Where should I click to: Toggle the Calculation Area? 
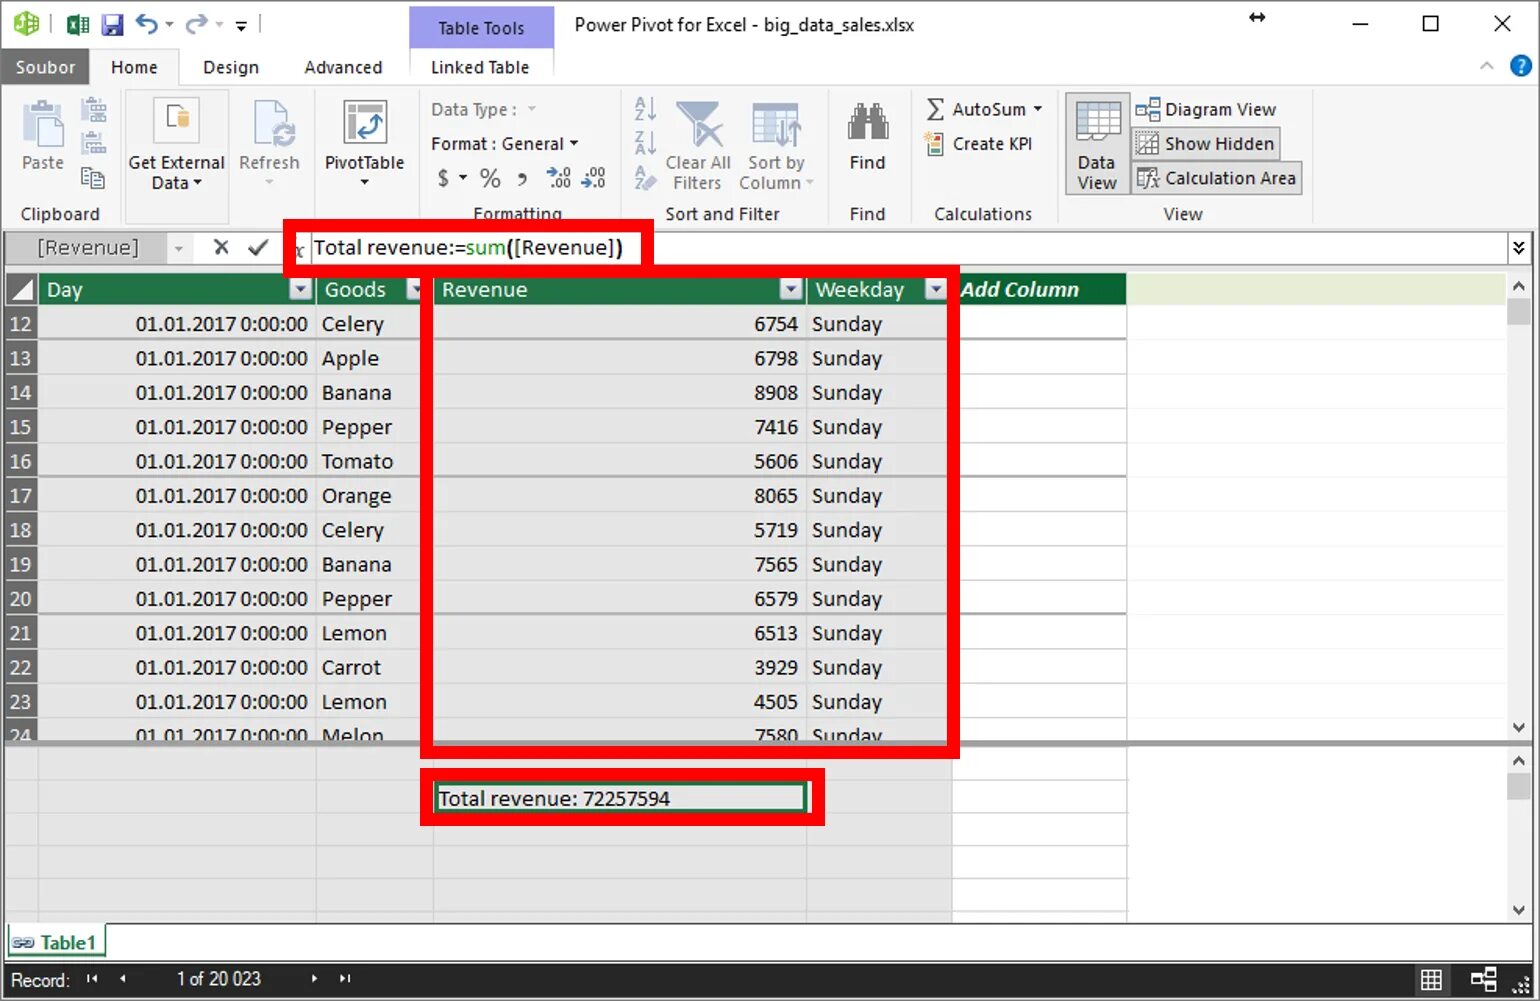point(1216,178)
